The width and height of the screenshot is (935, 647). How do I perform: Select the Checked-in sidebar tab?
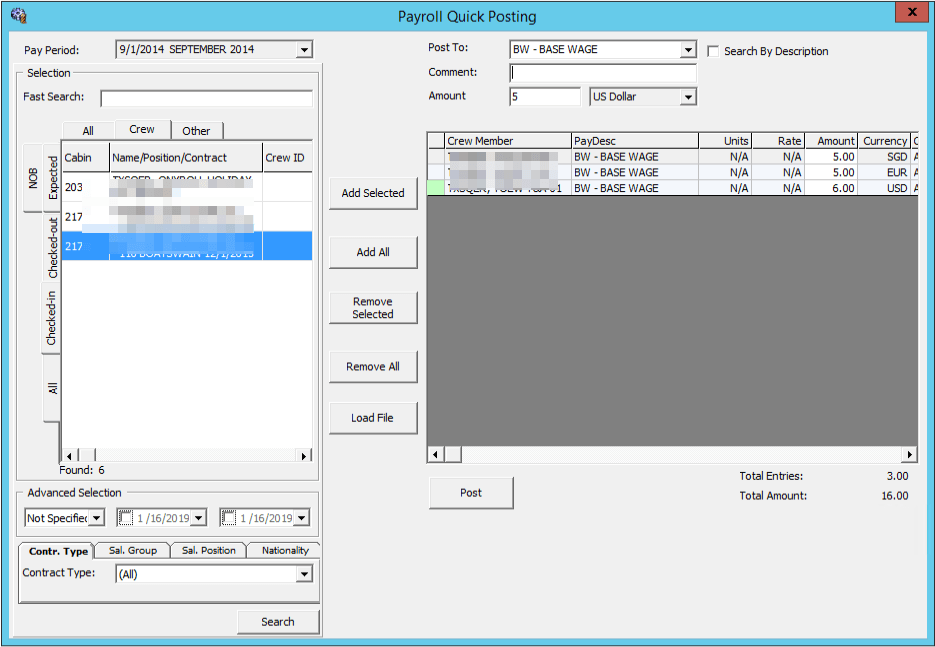coord(53,318)
